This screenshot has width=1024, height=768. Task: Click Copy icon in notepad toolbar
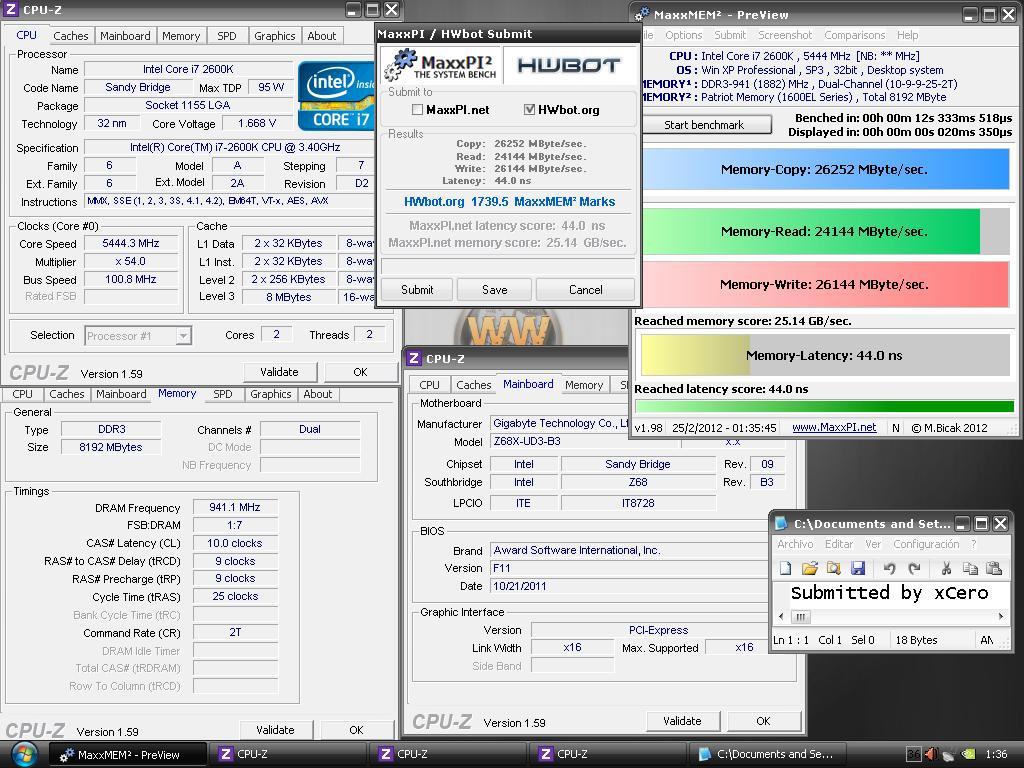pos(970,568)
